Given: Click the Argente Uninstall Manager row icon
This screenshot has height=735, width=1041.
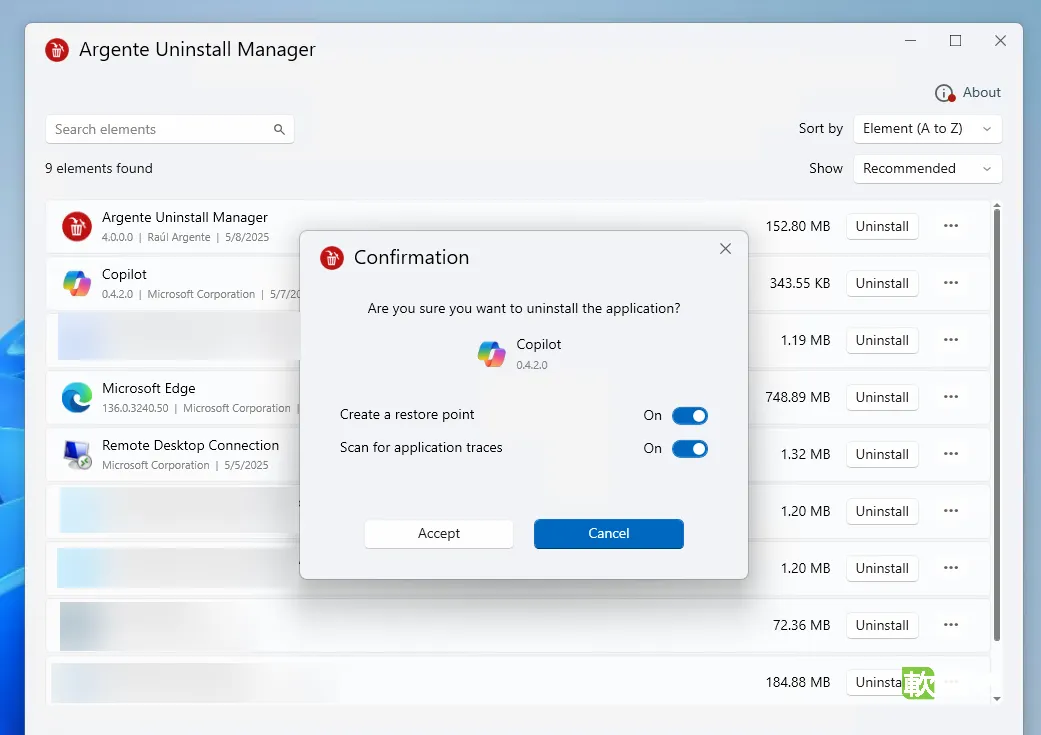Looking at the screenshot, I should (77, 226).
